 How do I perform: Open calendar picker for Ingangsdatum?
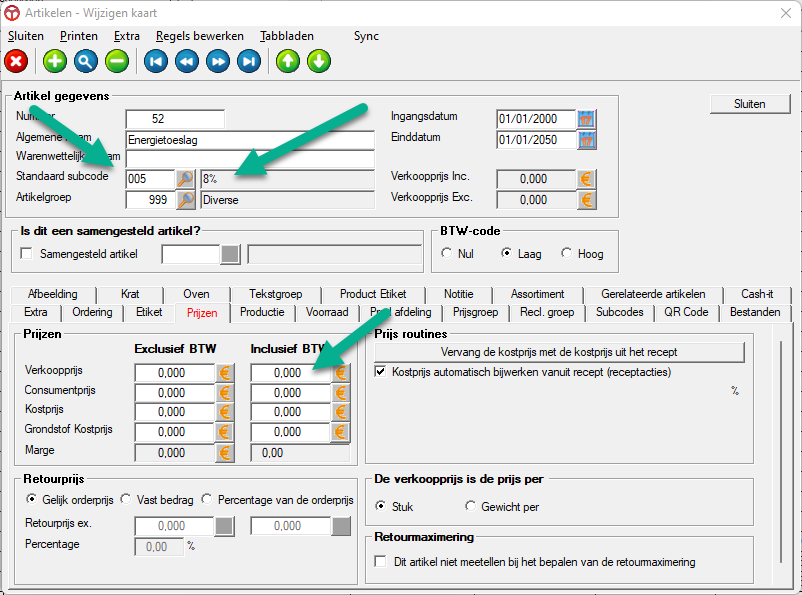click(586, 119)
